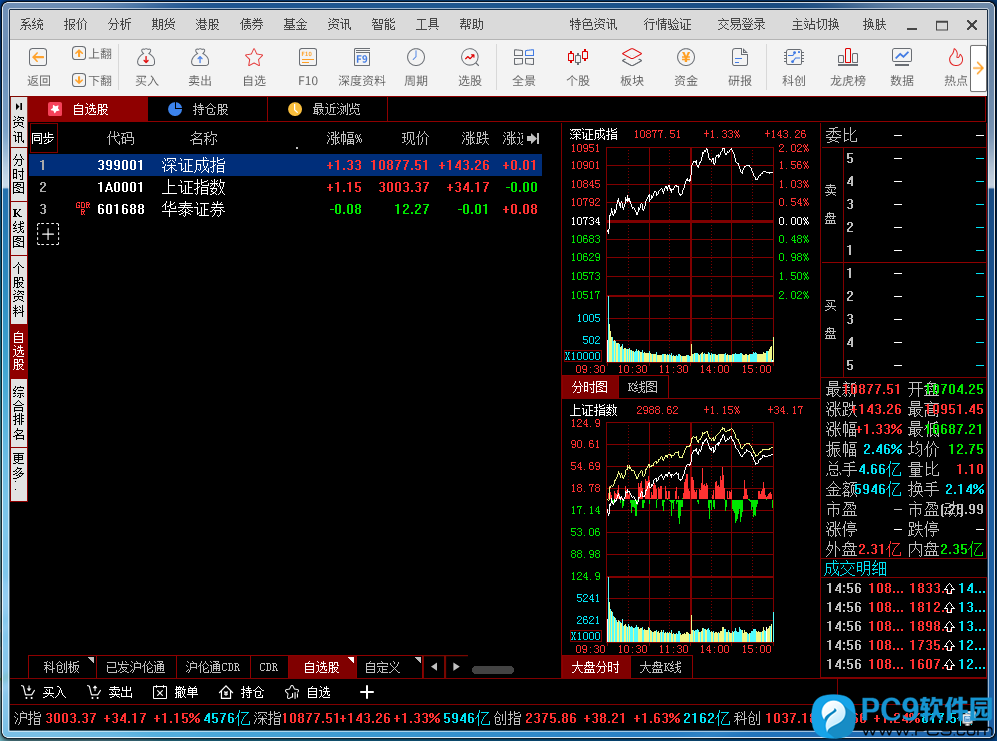The image size is (997, 741).
Task: Sort by the 涨幅% column header
Action: click(x=344, y=138)
